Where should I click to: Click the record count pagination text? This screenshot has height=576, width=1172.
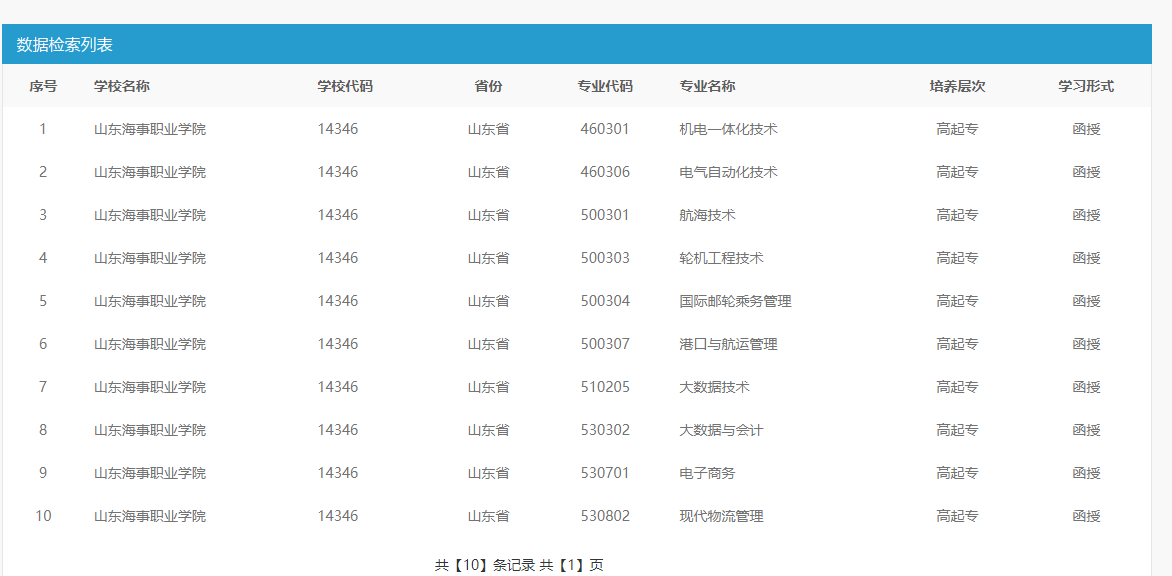(519, 565)
